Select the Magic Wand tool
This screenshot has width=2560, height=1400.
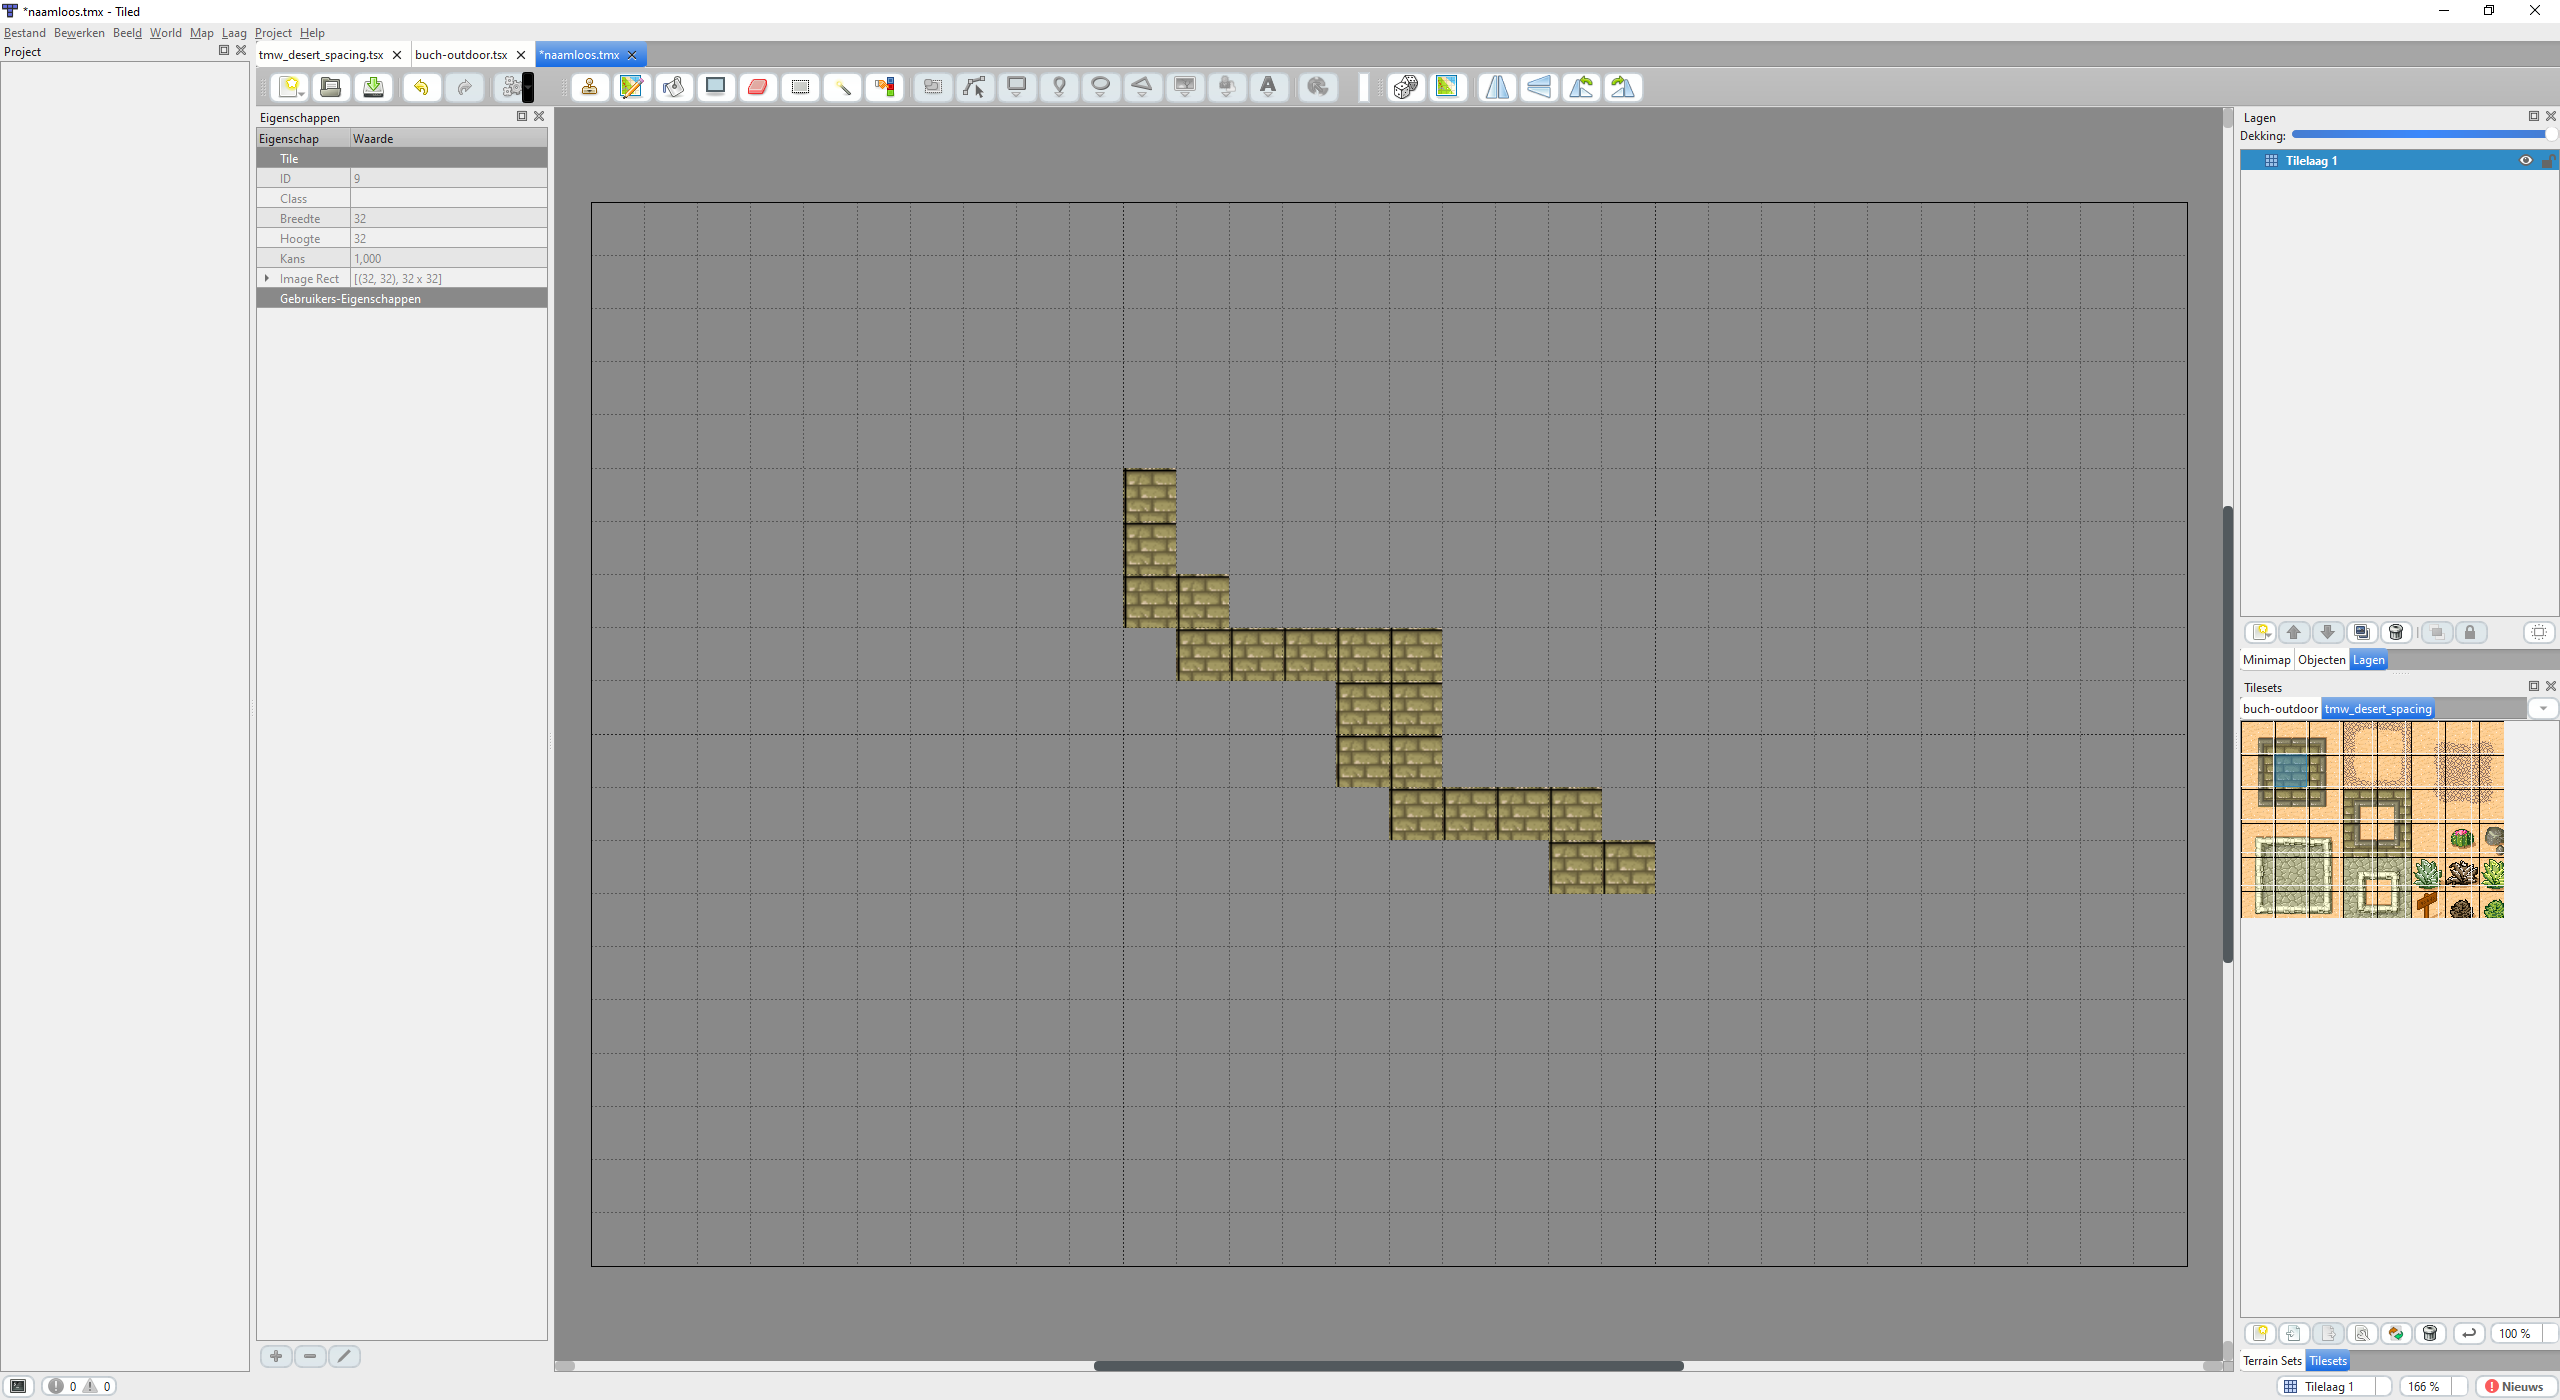click(x=842, y=87)
